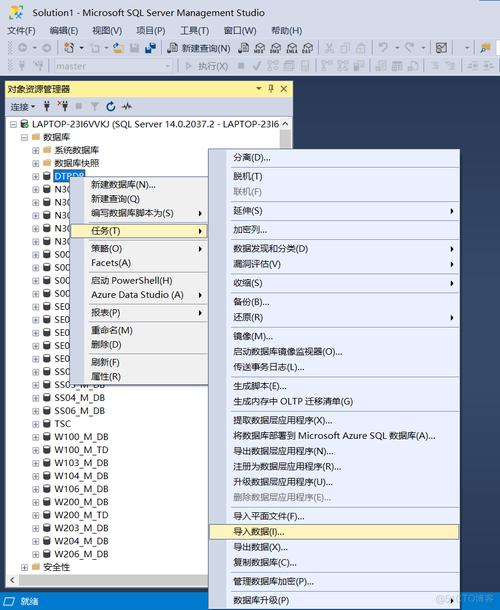Click the new project icon in toolbar
Viewport: 500px width, 610px height.
tap(69, 48)
